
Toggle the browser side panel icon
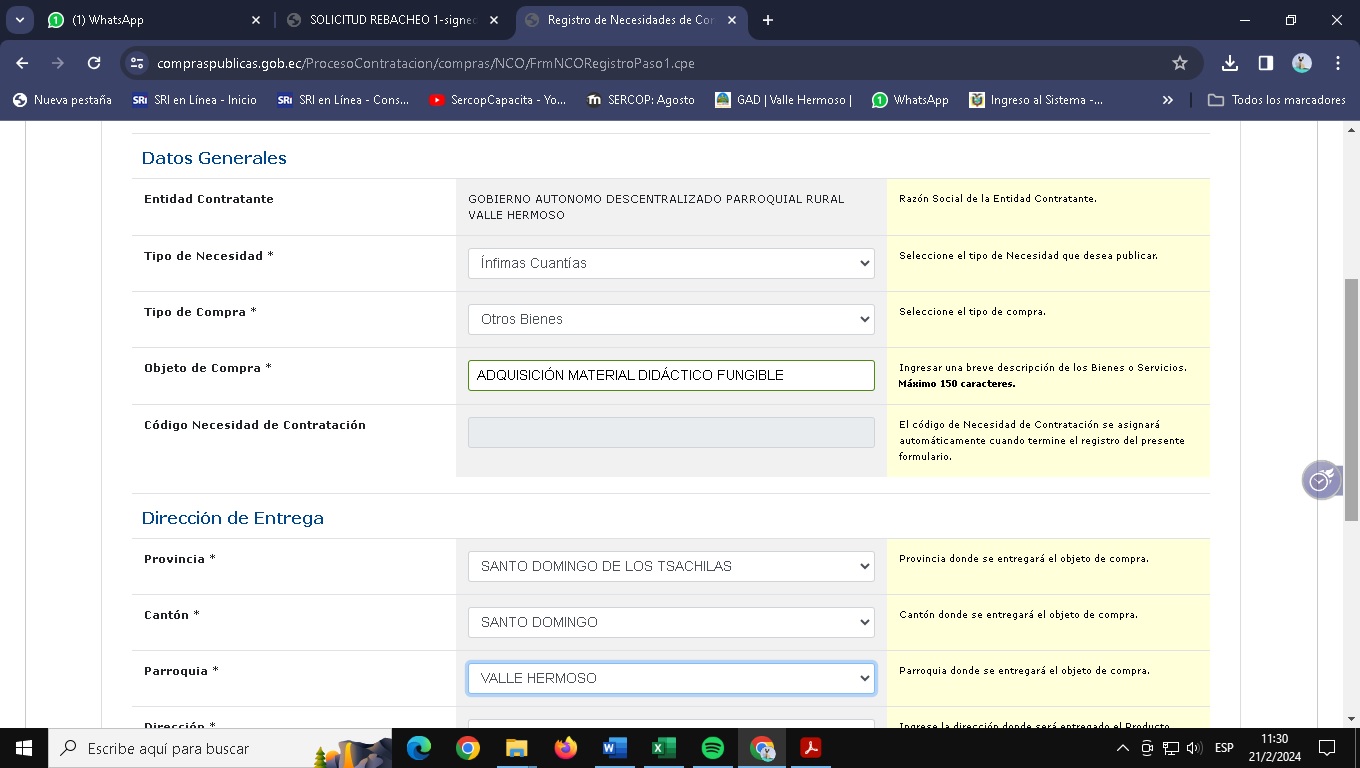(1266, 63)
